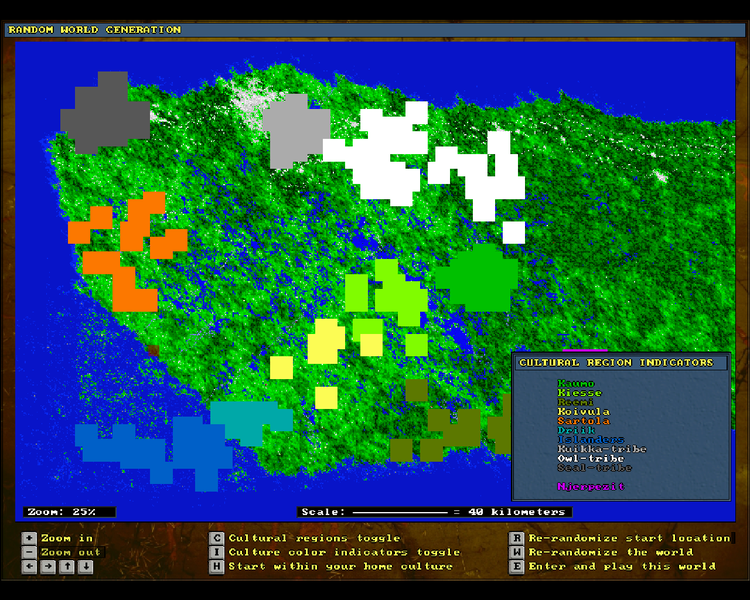750x600 pixels.
Task: Click the purple Njerpezit legend entry
Action: coord(590,486)
